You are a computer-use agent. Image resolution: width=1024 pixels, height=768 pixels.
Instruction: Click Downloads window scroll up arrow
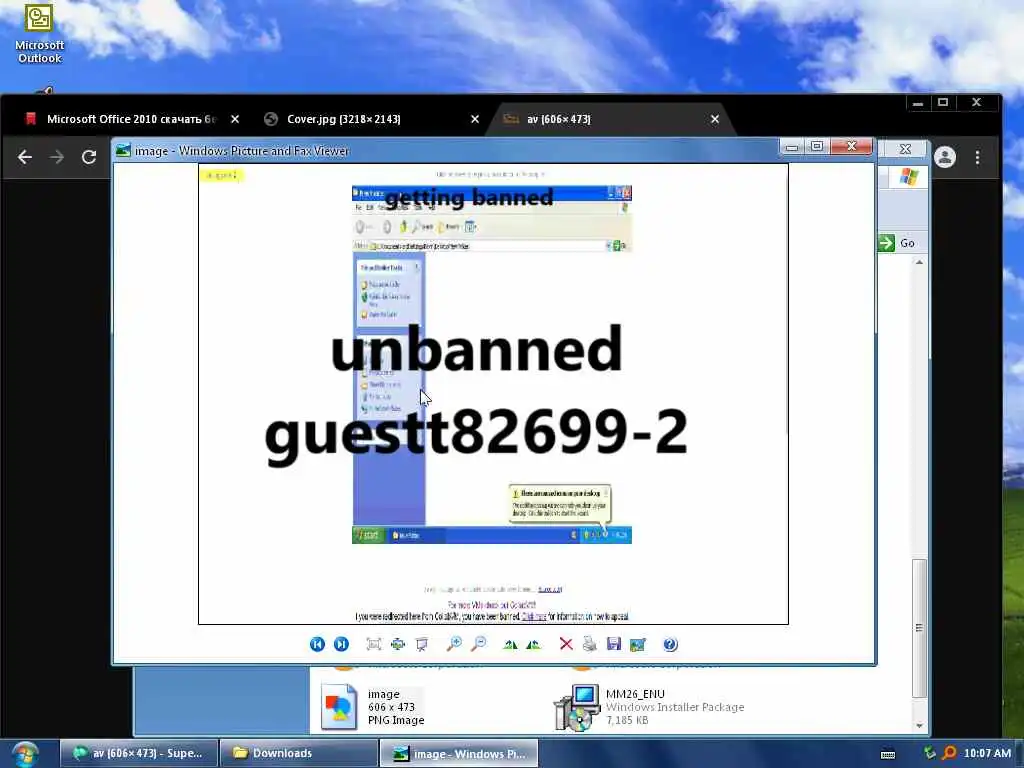click(x=920, y=263)
